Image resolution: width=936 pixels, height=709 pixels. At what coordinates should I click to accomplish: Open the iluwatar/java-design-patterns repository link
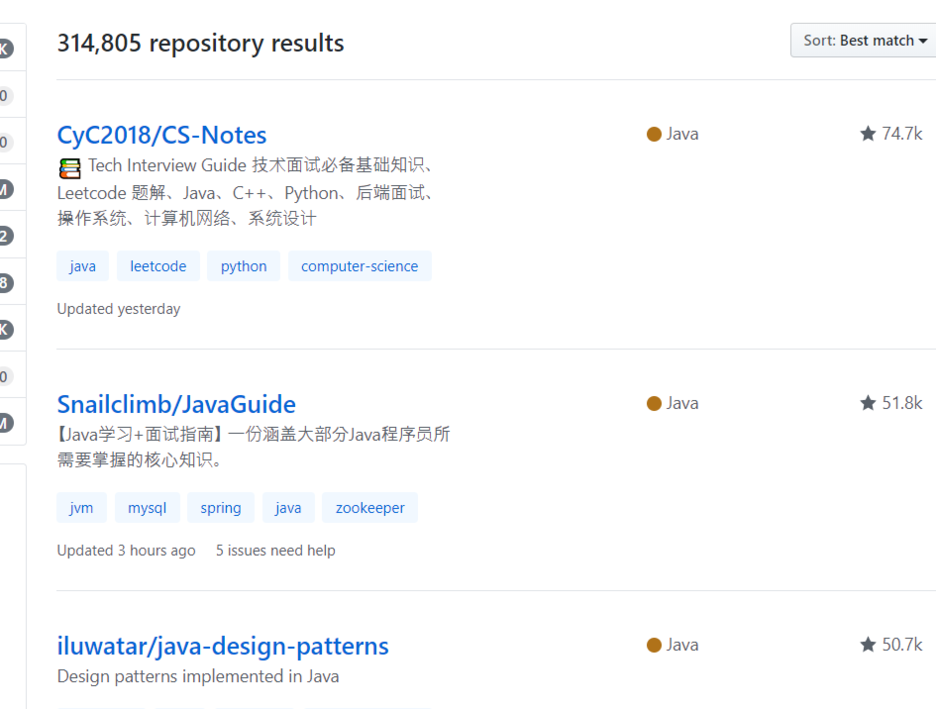223,646
